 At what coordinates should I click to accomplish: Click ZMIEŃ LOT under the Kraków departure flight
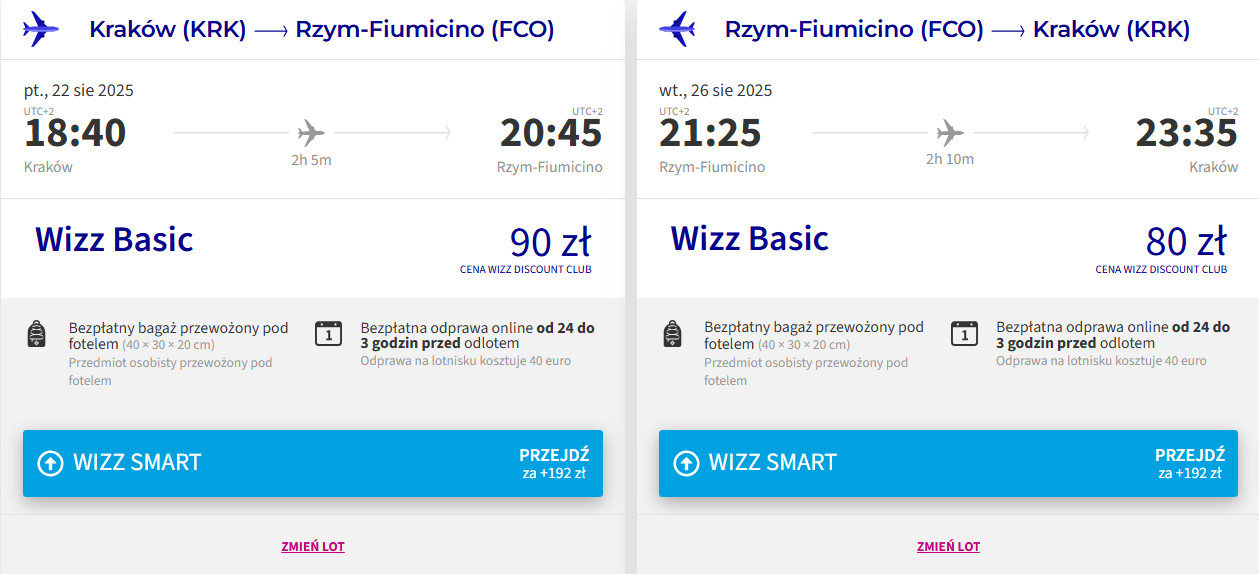313,547
